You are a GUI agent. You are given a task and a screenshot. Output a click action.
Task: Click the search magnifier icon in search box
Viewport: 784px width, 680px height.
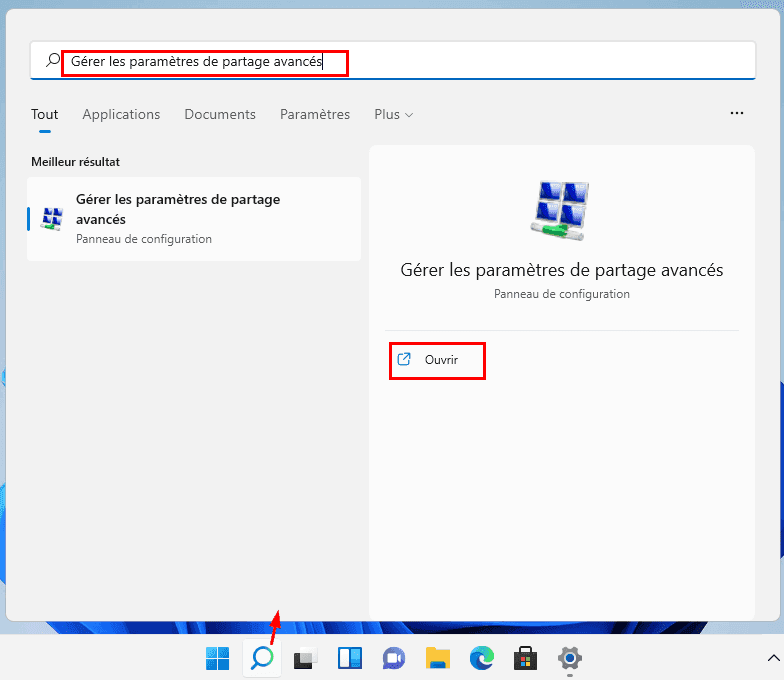coord(53,60)
